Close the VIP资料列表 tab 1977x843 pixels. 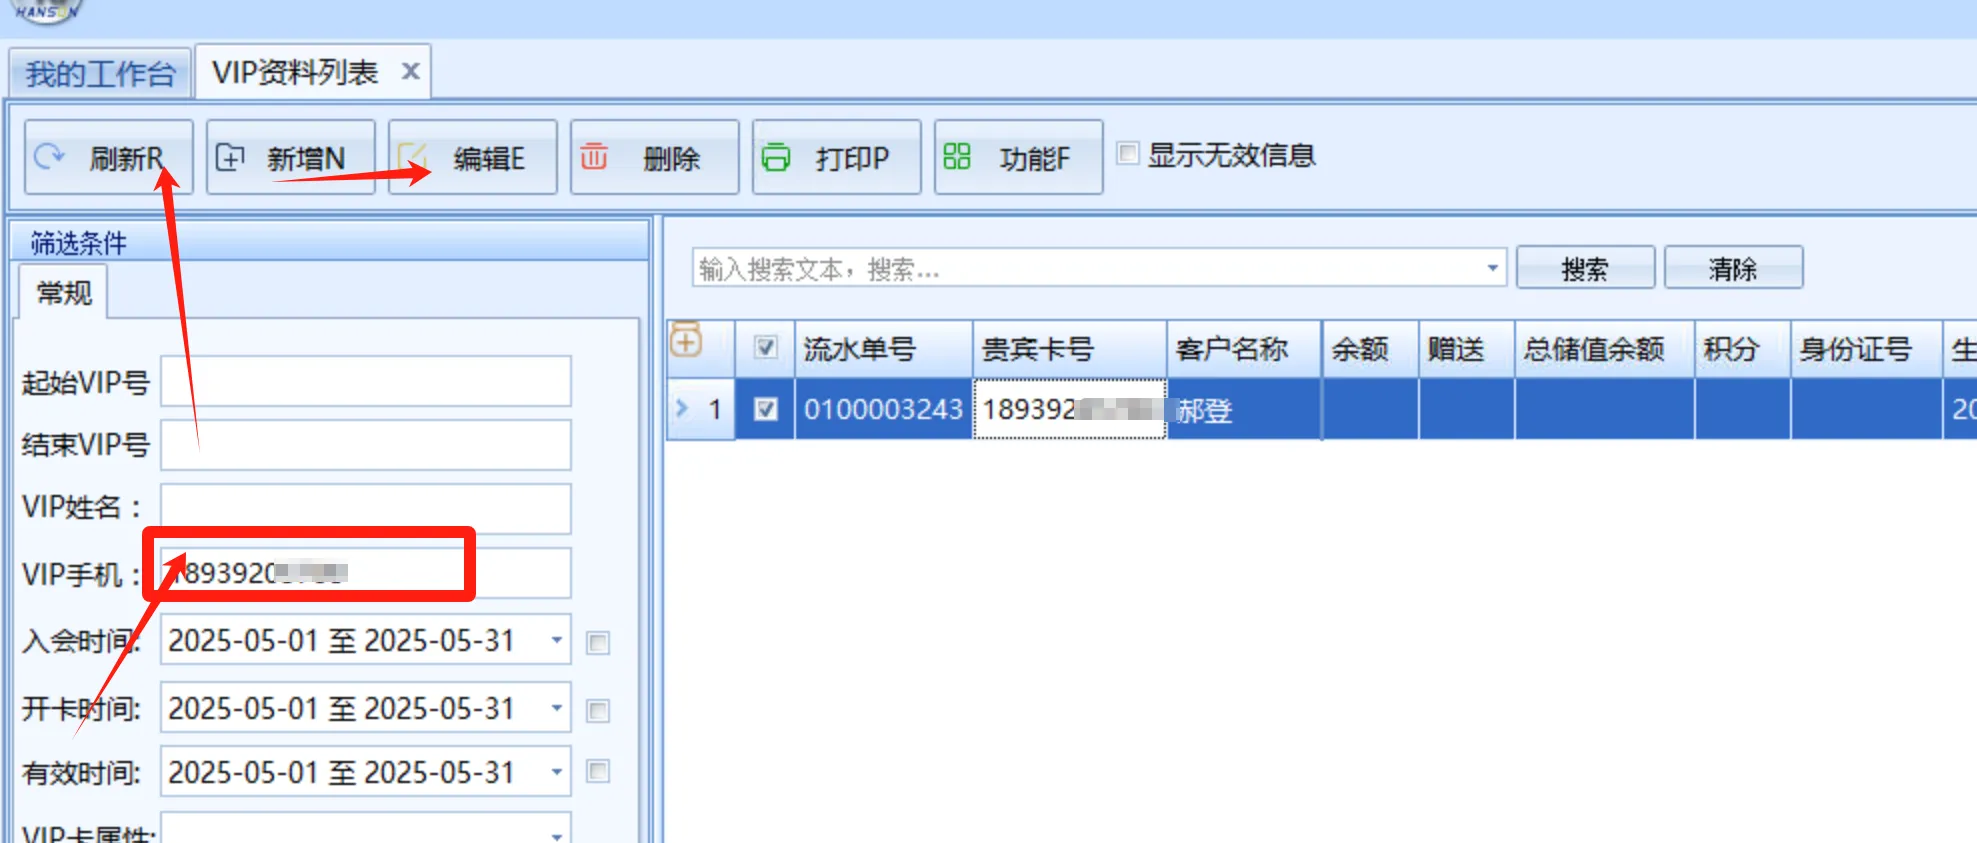[410, 72]
